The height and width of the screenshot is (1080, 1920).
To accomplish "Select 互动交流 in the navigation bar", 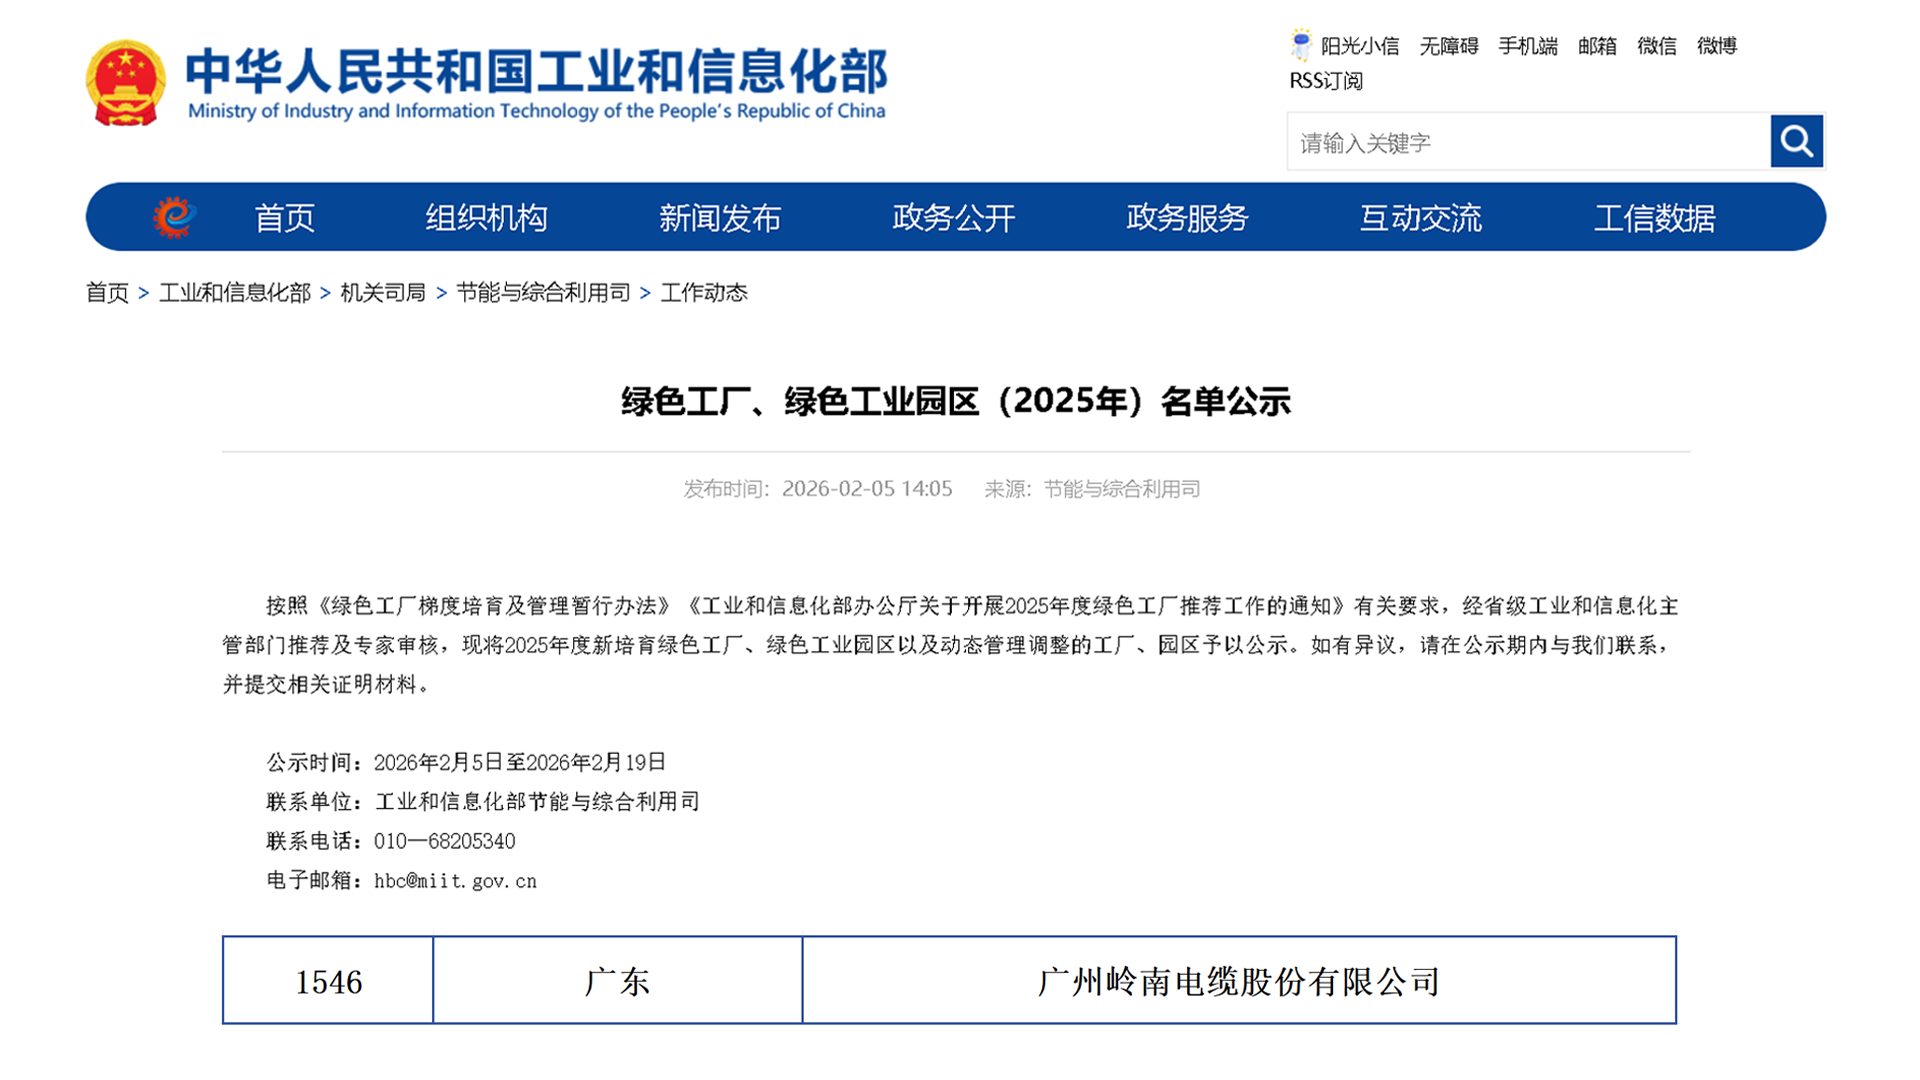I will click(x=1421, y=217).
